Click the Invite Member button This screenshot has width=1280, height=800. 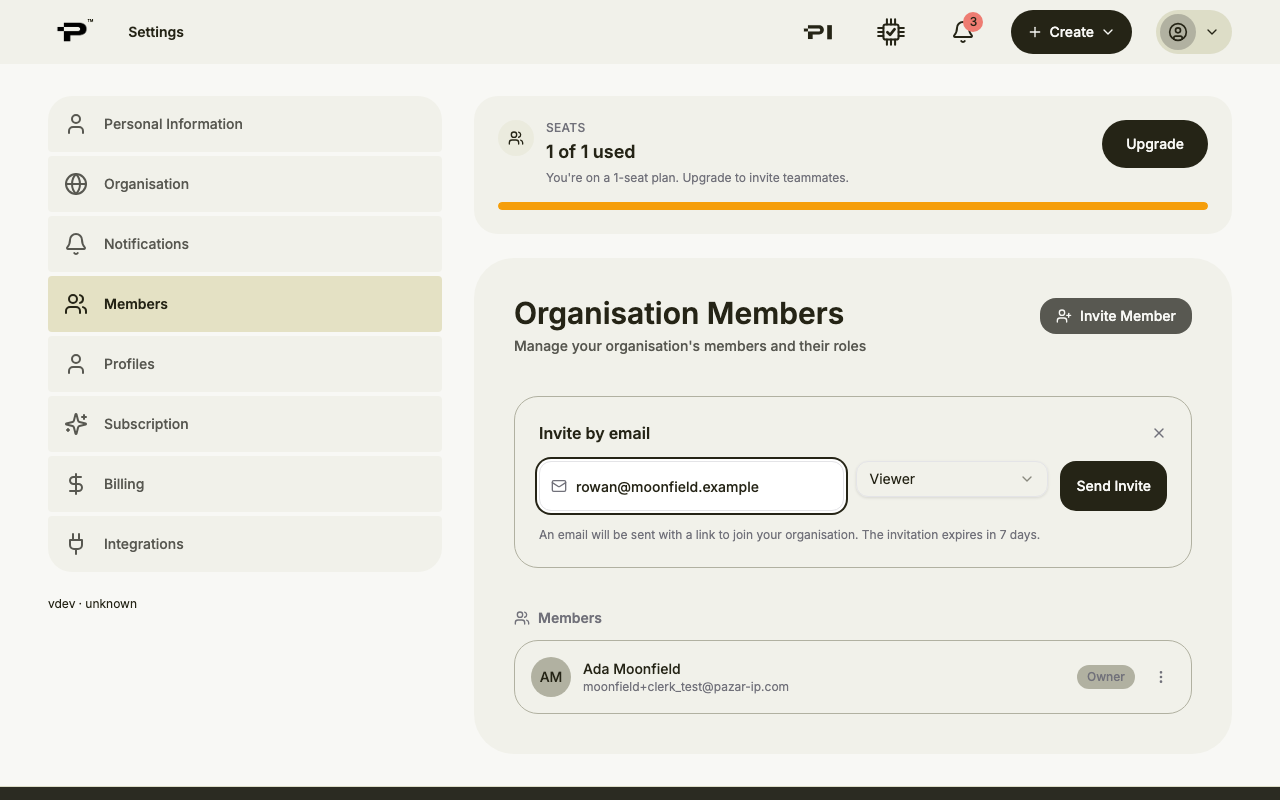[1116, 316]
